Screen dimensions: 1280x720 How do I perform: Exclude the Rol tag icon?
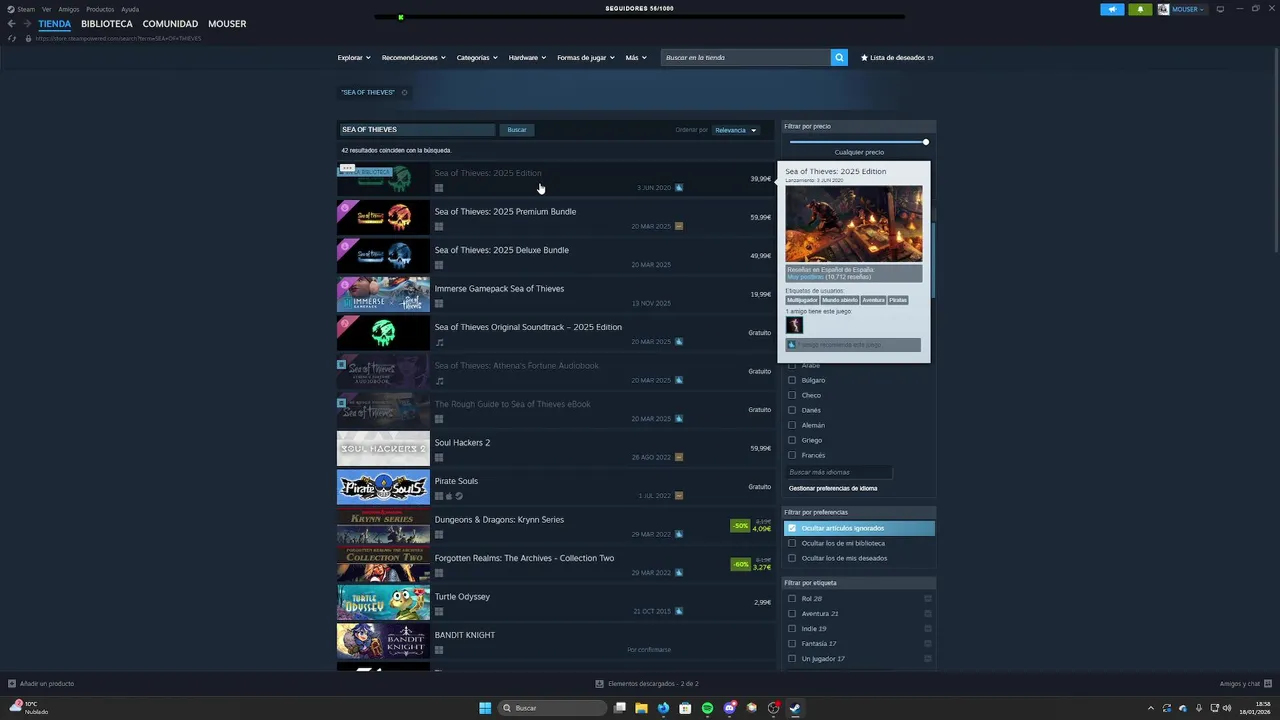coord(928,598)
